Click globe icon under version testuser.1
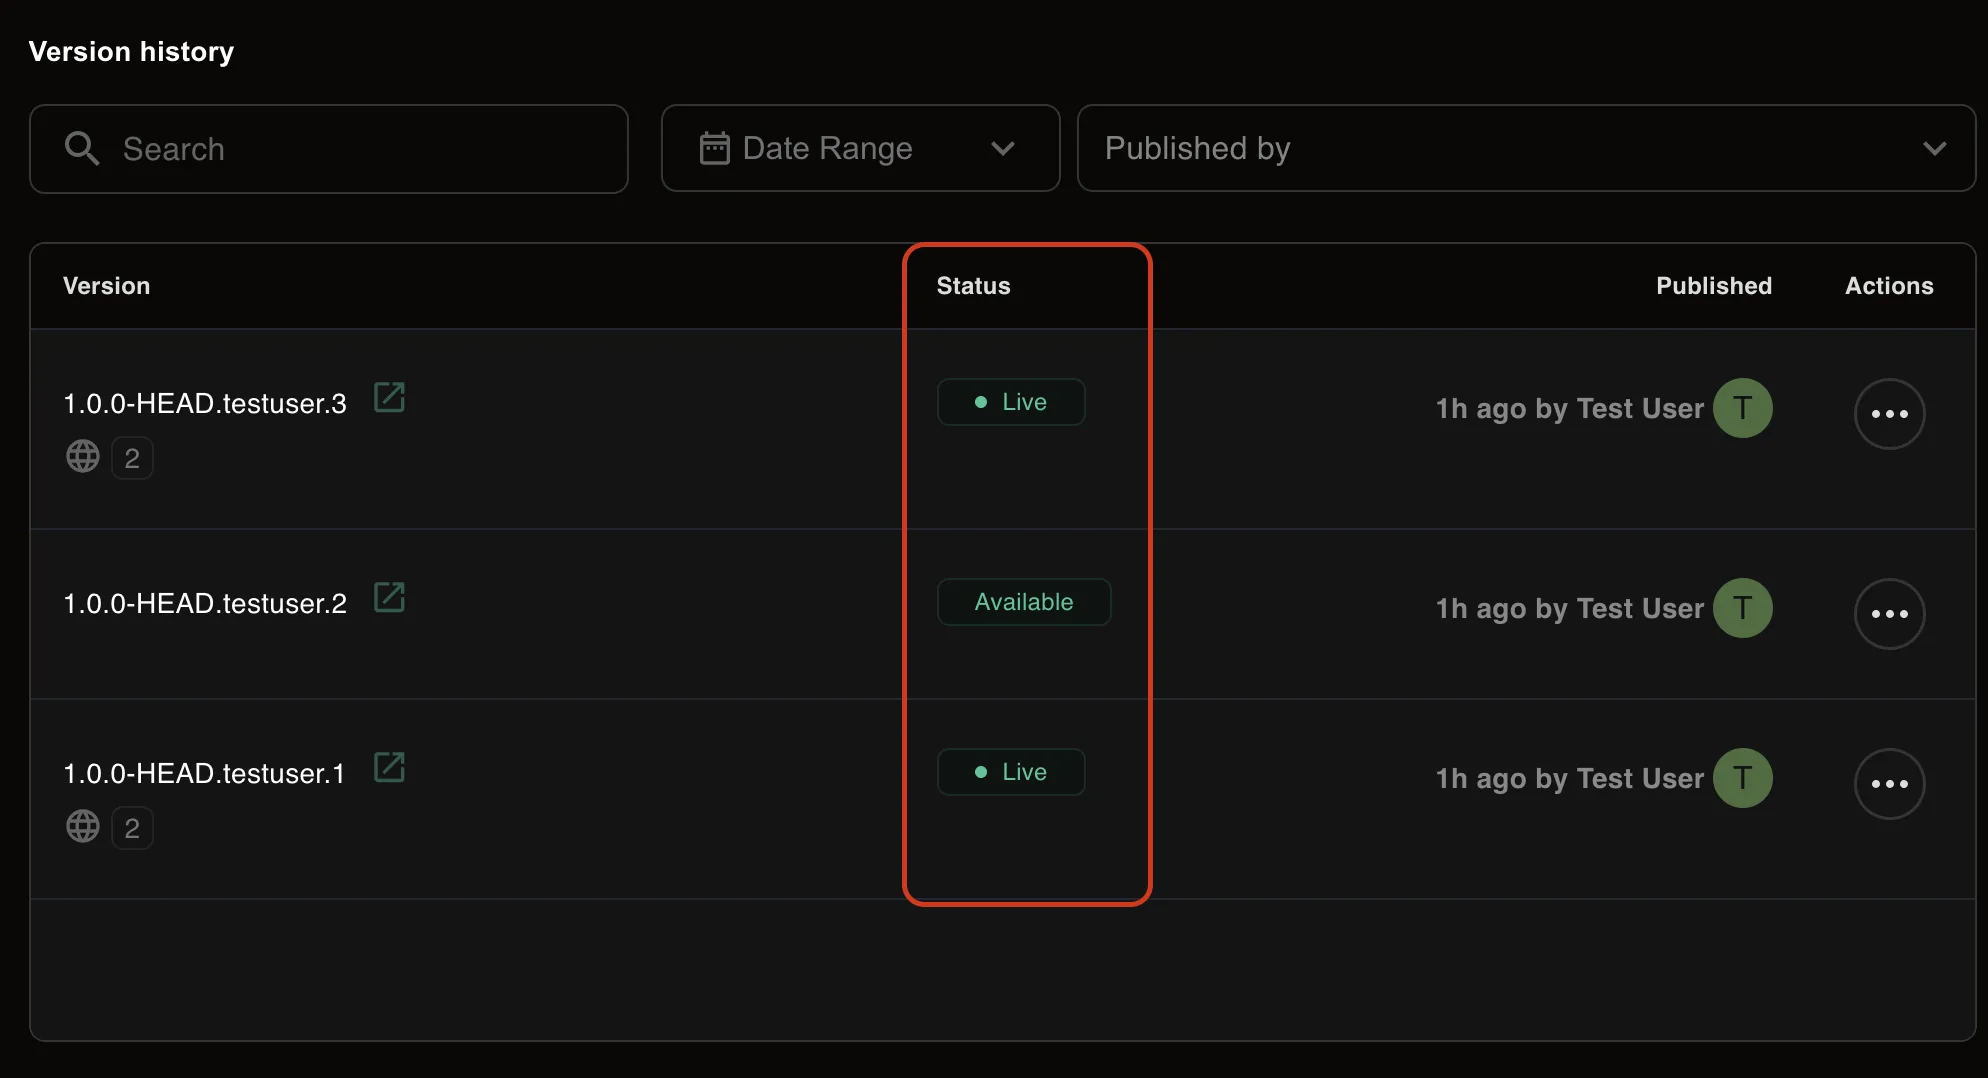The width and height of the screenshot is (1988, 1078). pyautogui.click(x=83, y=827)
